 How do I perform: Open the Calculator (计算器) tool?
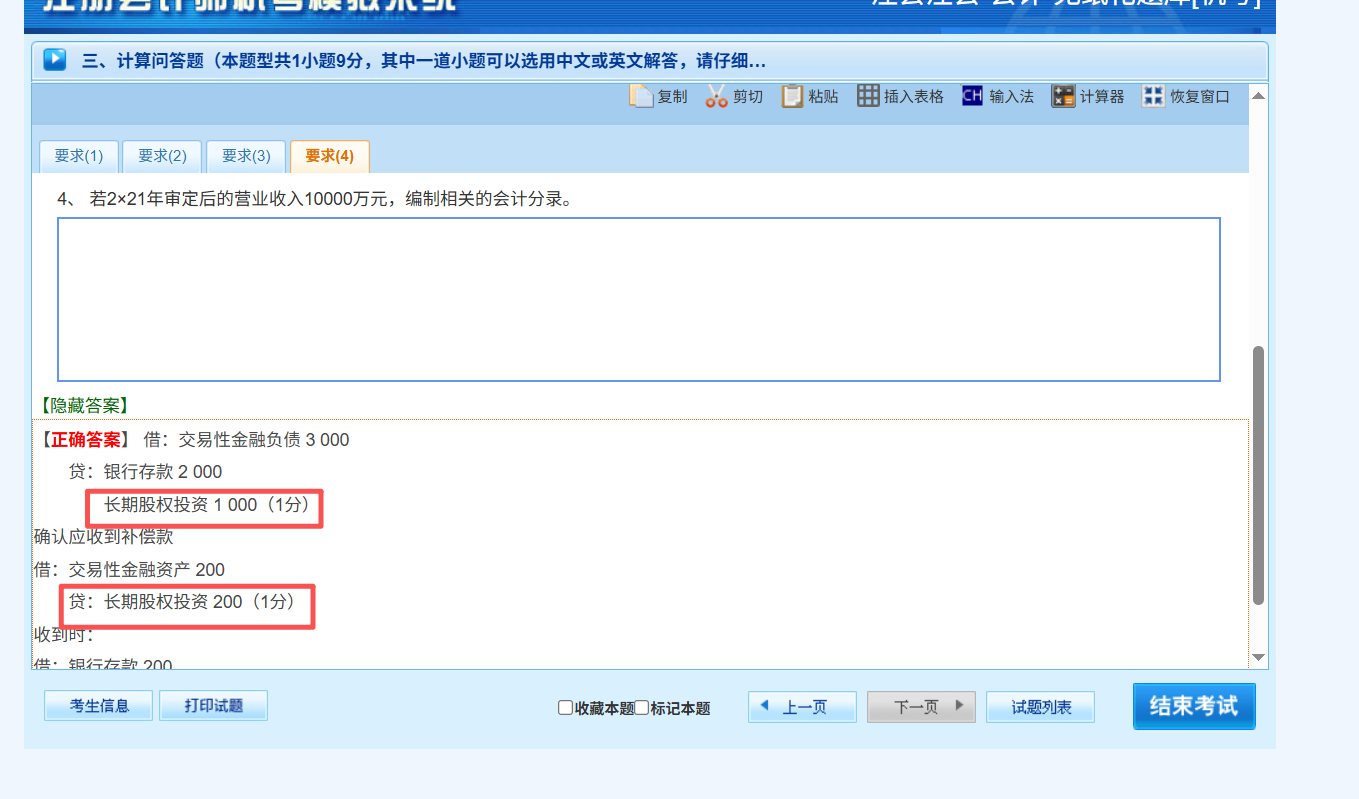click(x=1062, y=96)
